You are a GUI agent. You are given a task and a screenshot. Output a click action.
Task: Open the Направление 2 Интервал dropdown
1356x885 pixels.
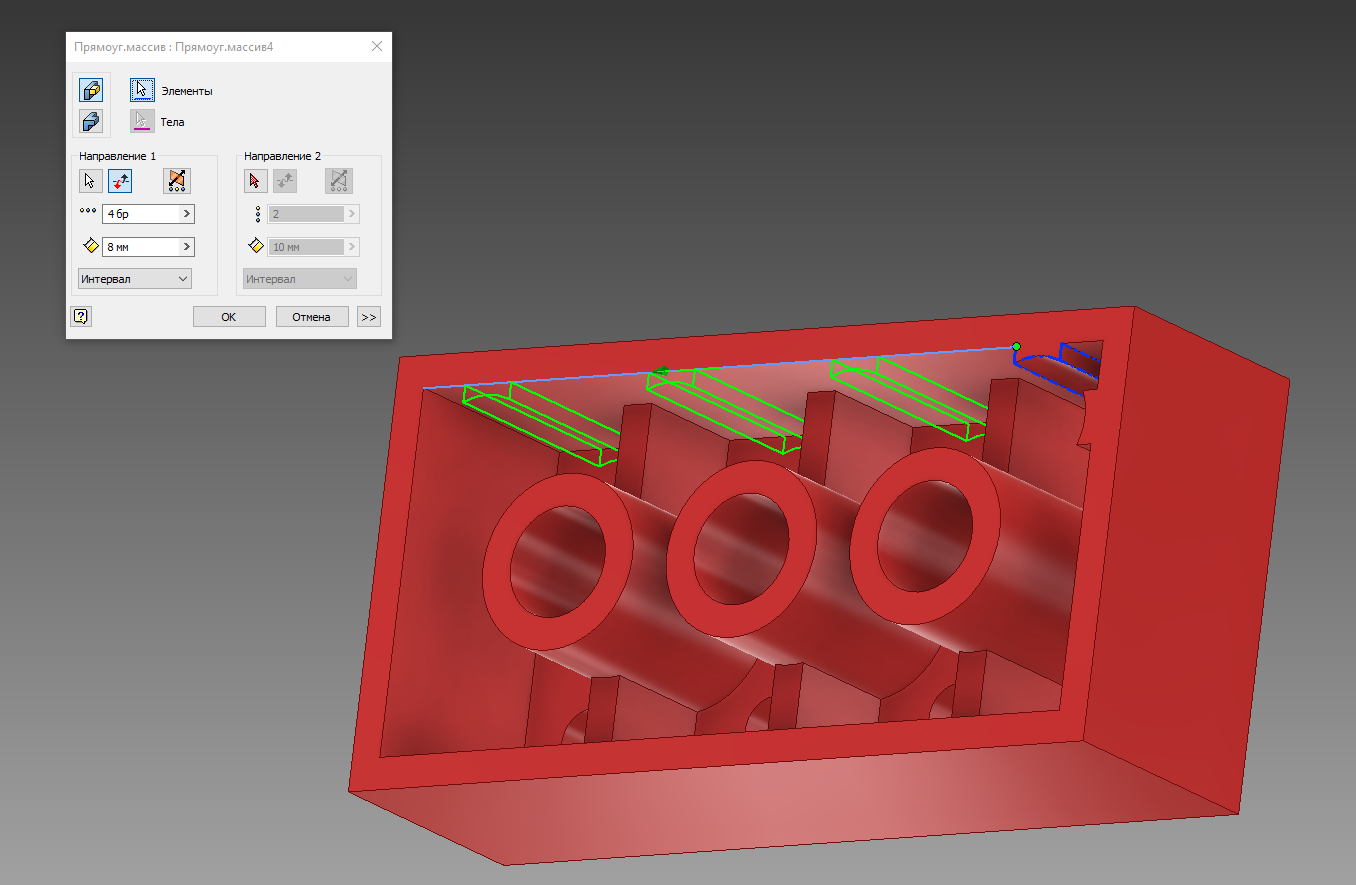(300, 279)
